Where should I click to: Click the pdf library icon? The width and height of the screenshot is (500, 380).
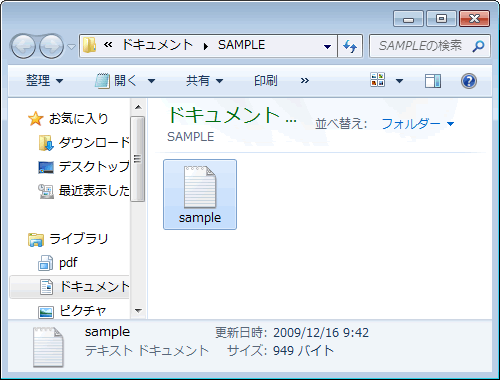tap(46, 263)
